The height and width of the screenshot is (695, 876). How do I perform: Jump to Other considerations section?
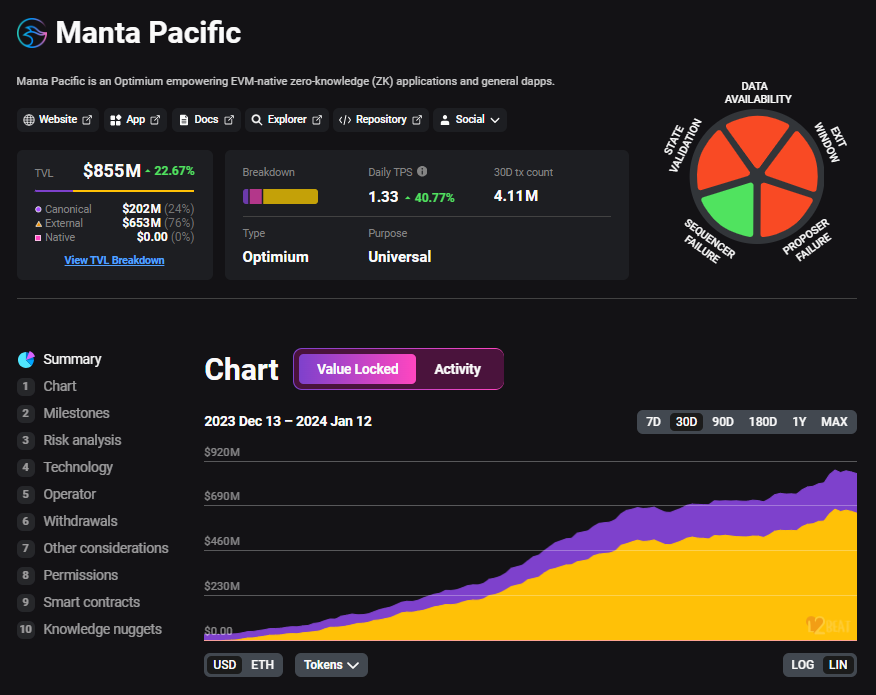[x=106, y=549]
